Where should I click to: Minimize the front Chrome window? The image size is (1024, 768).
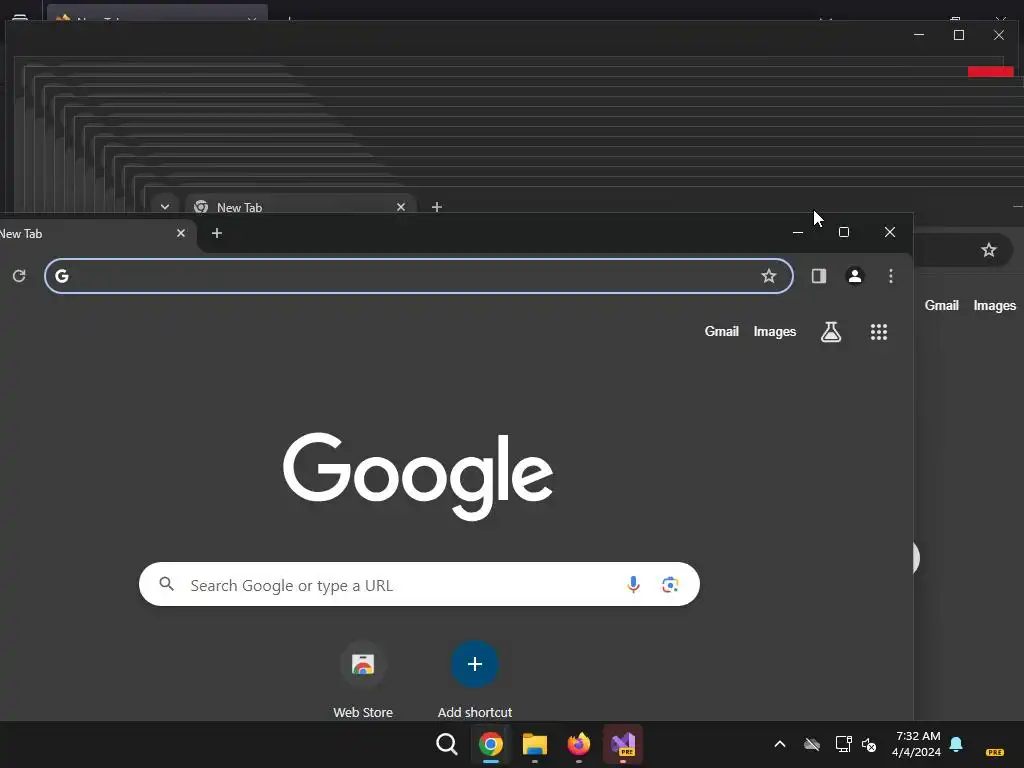(797, 232)
